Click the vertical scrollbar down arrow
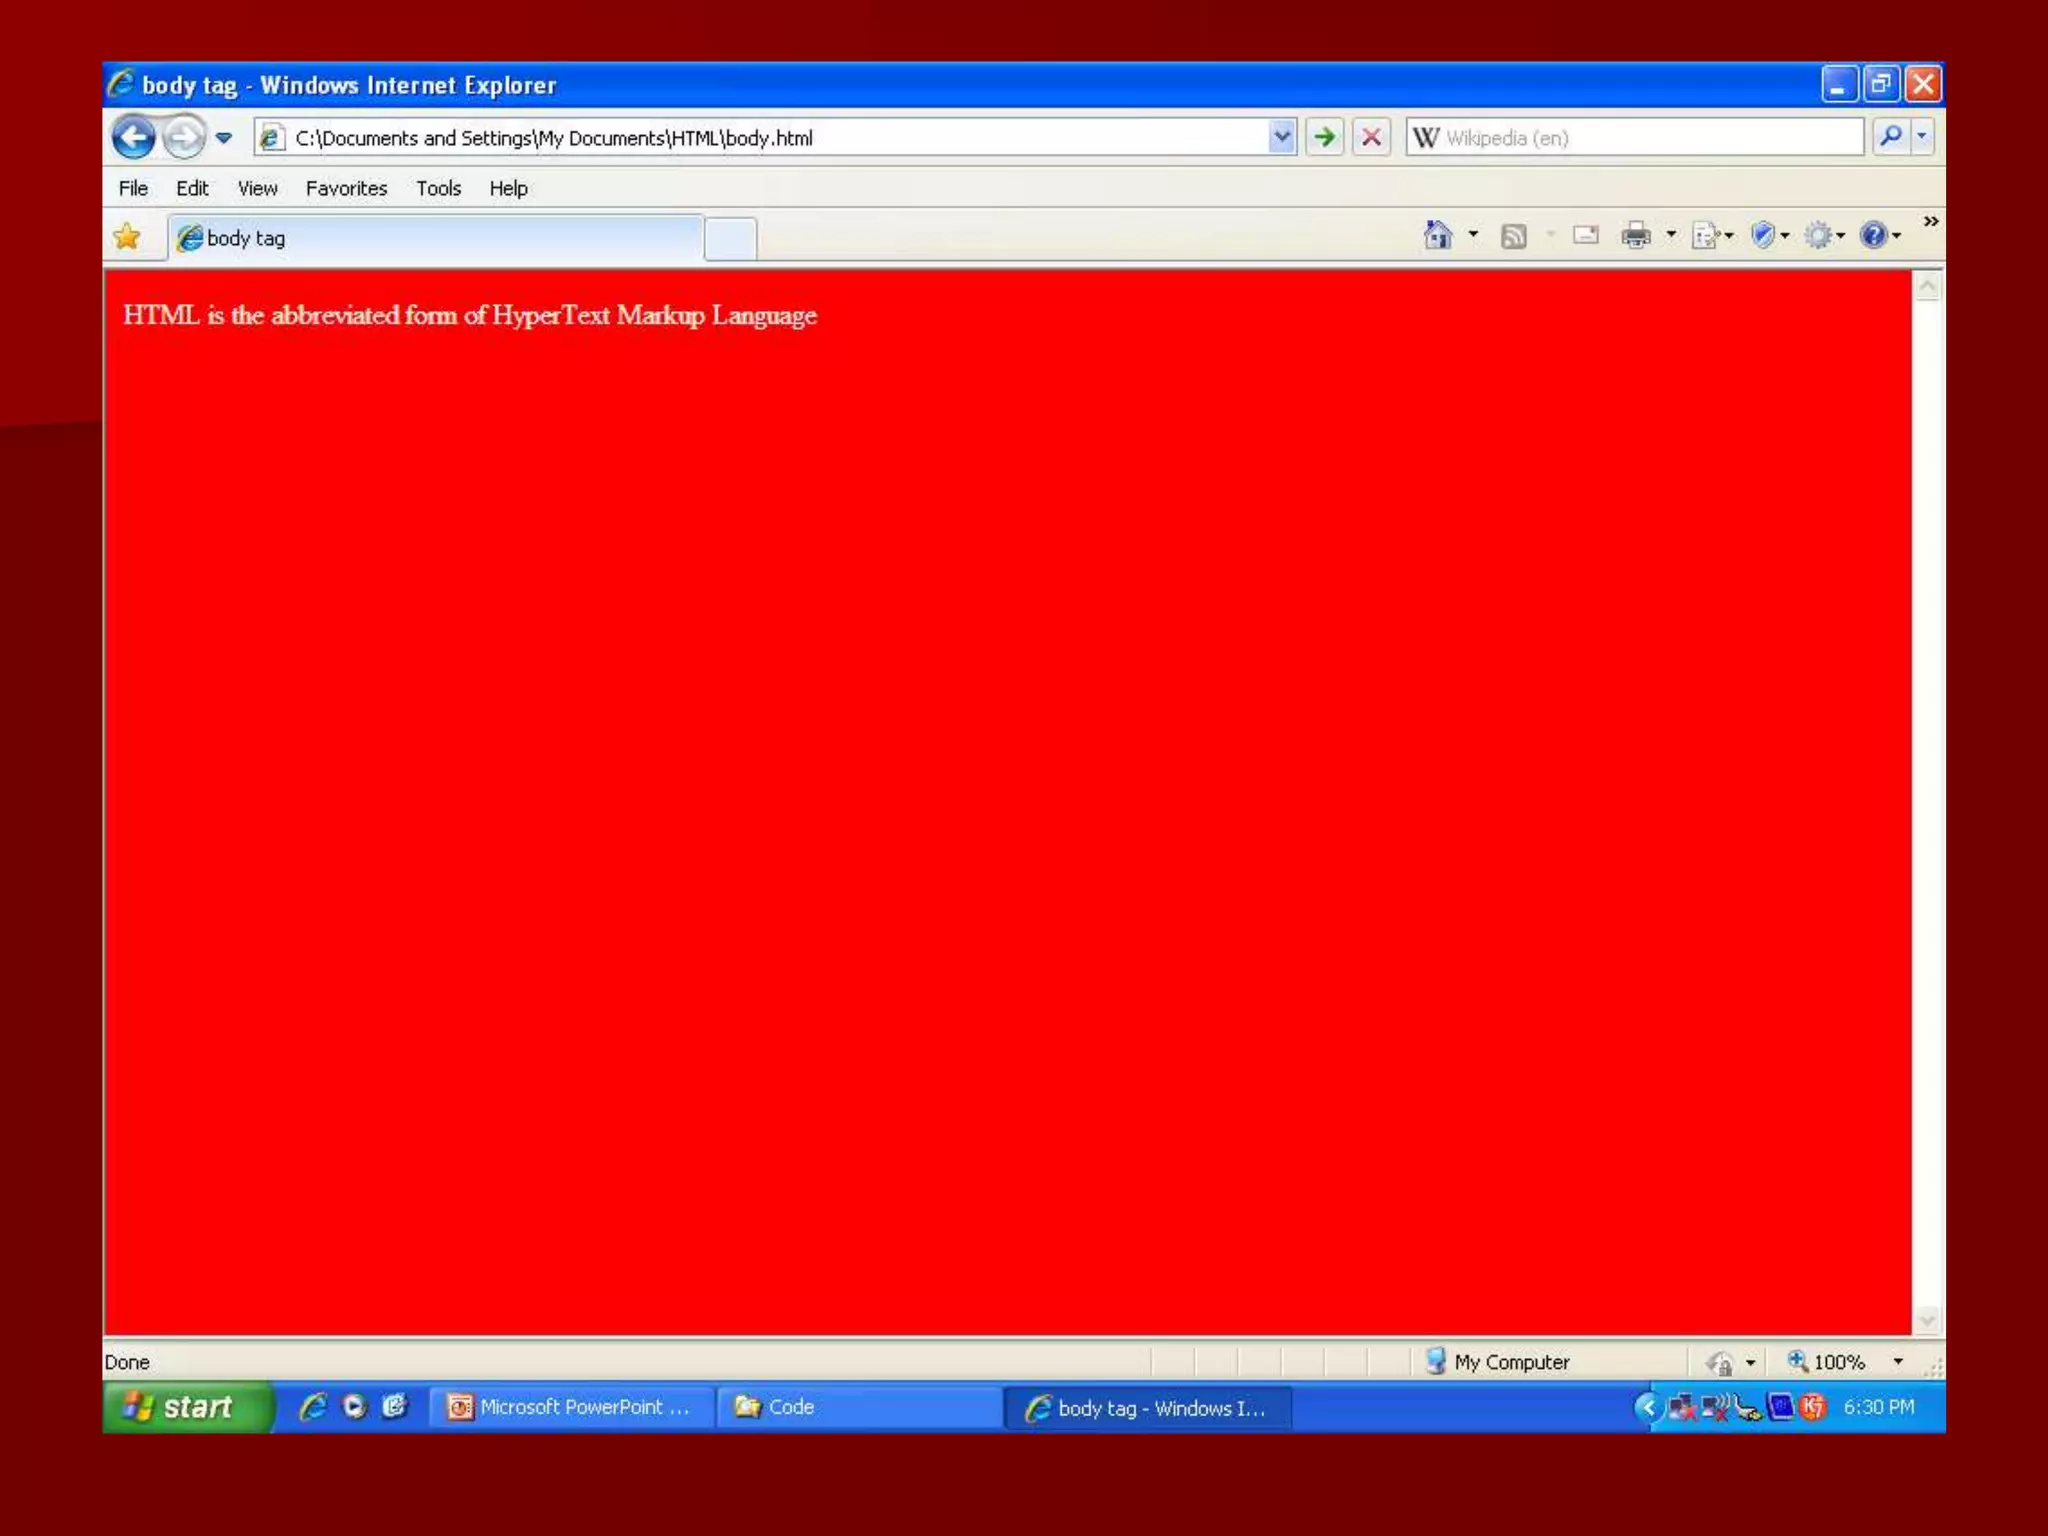 pos(1928,1320)
